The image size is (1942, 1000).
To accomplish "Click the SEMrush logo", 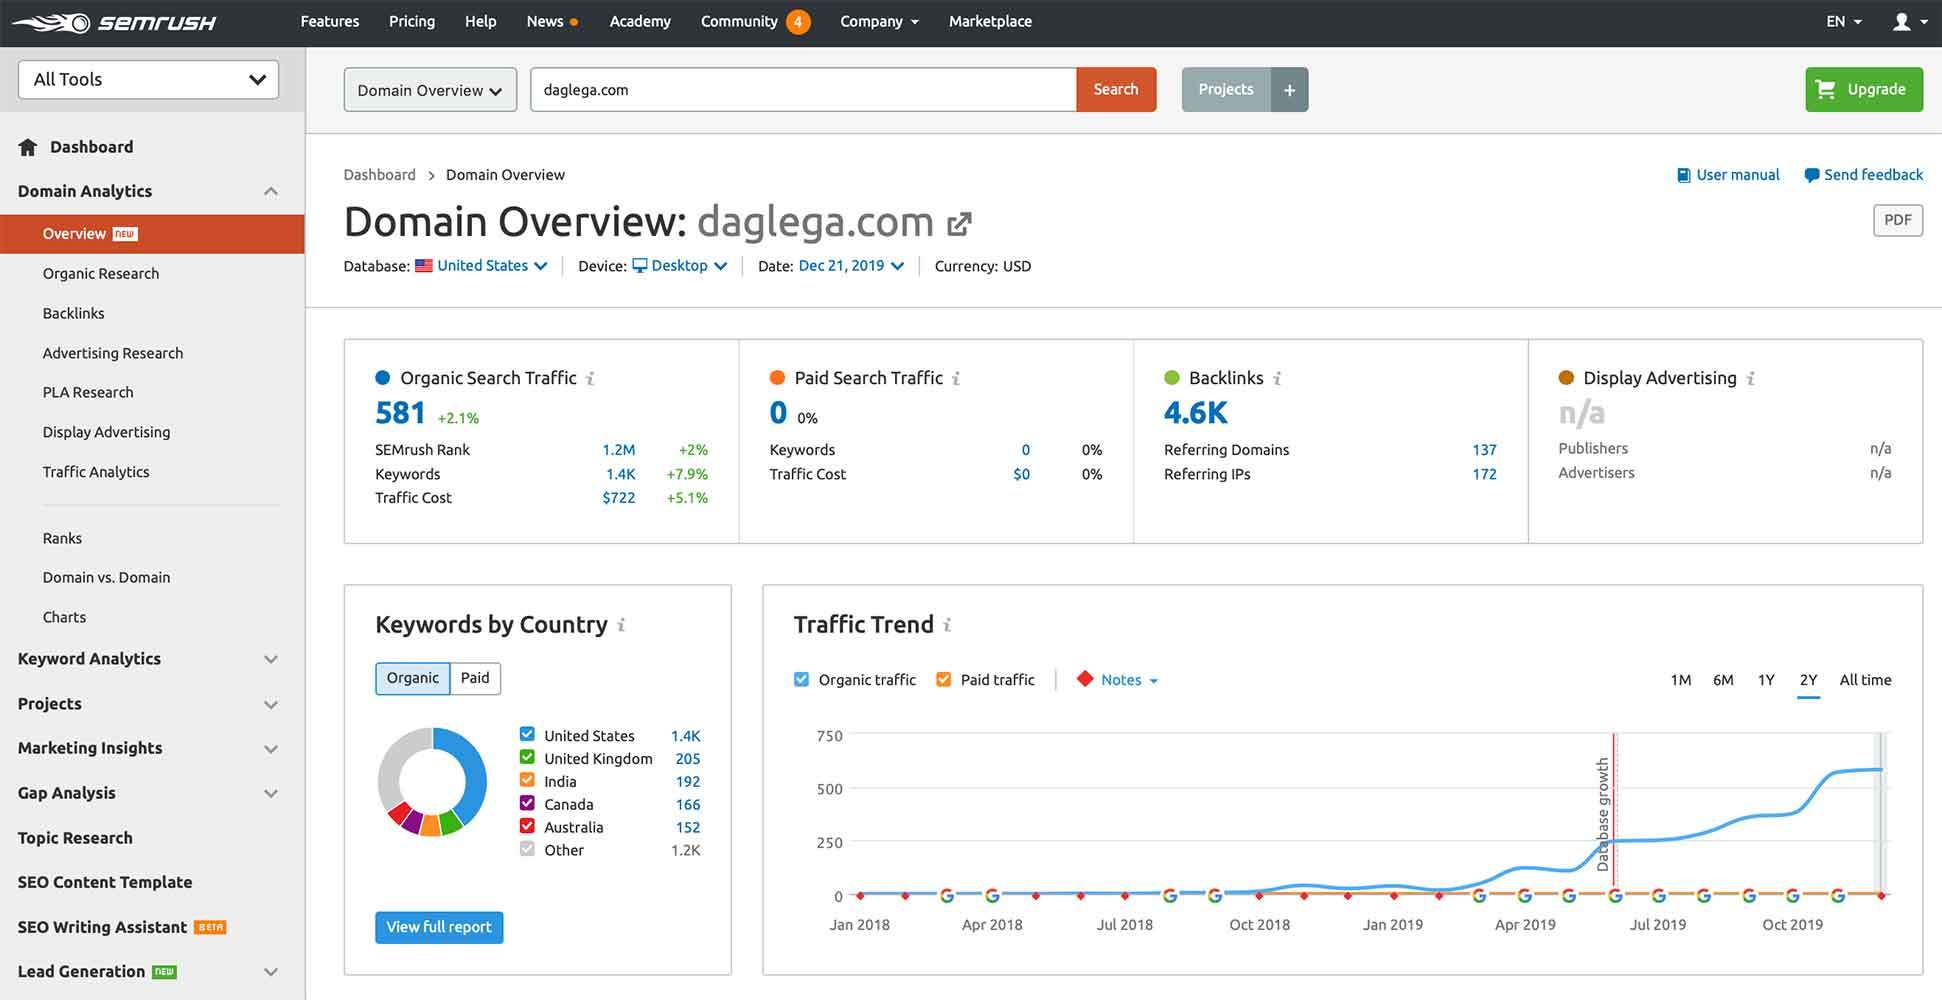I will [x=114, y=22].
